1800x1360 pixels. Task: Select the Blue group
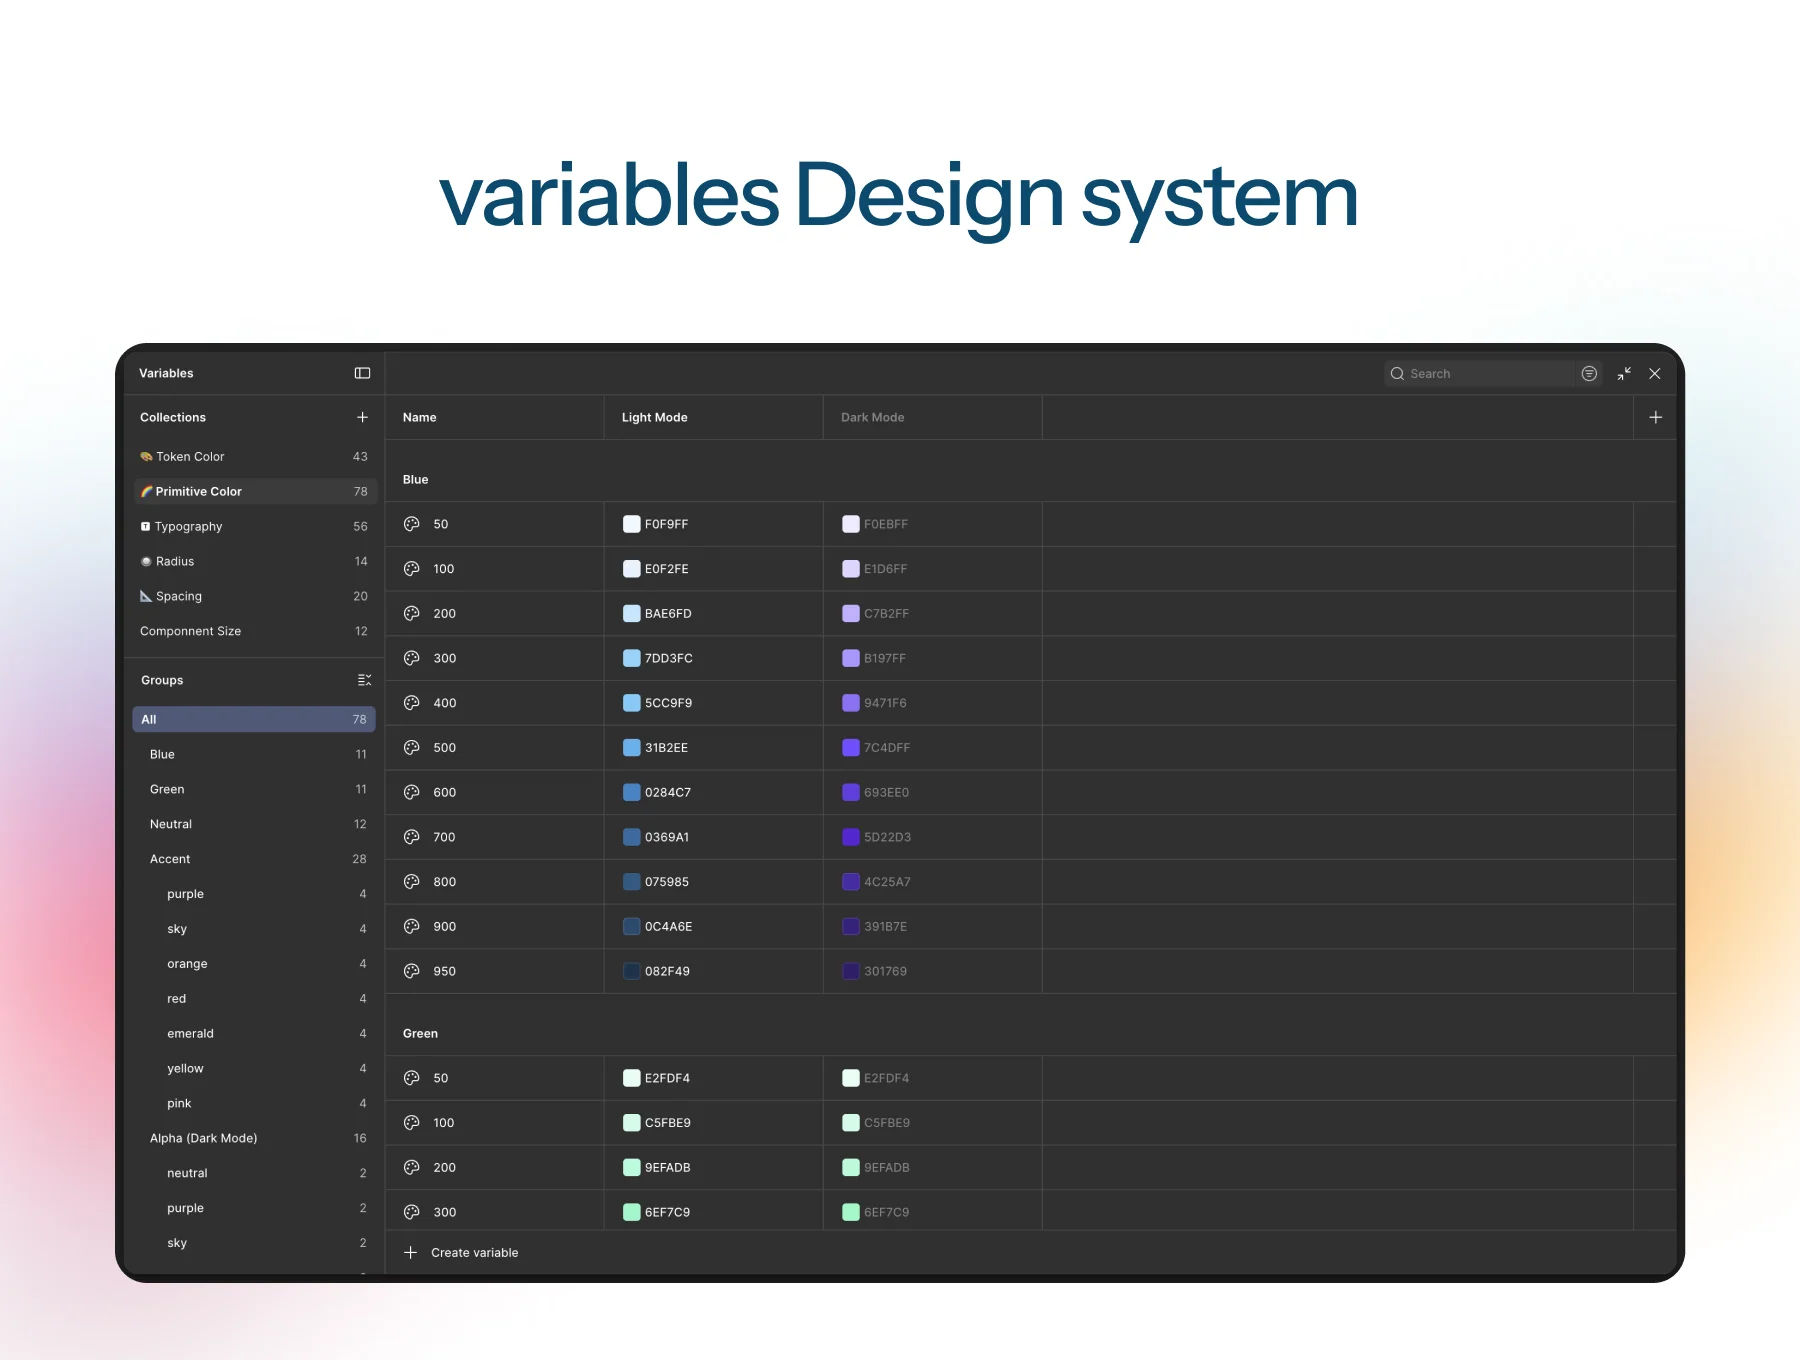254,754
